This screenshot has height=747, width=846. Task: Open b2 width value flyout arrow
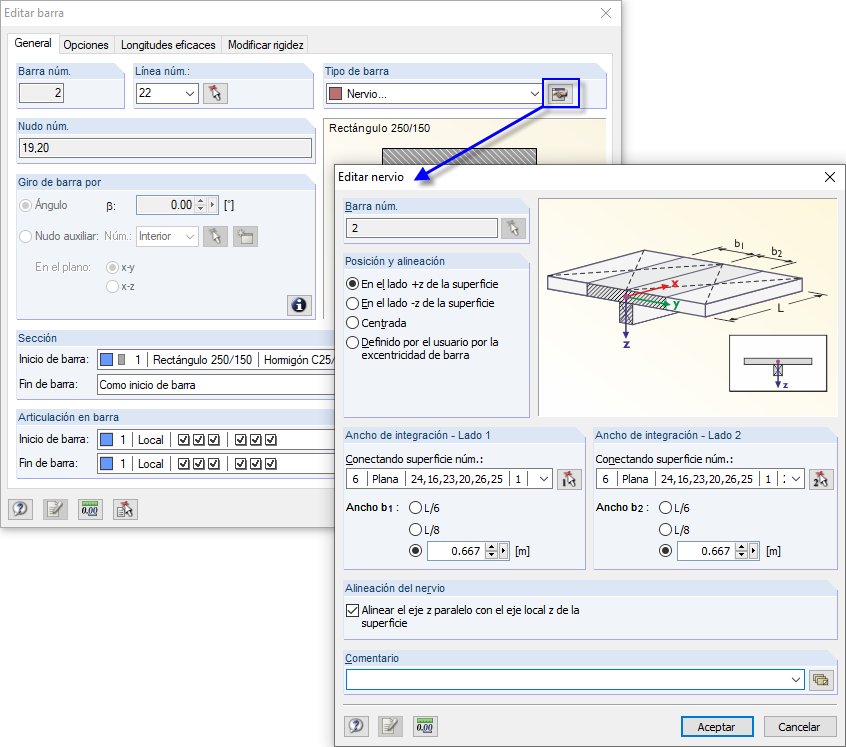754,551
